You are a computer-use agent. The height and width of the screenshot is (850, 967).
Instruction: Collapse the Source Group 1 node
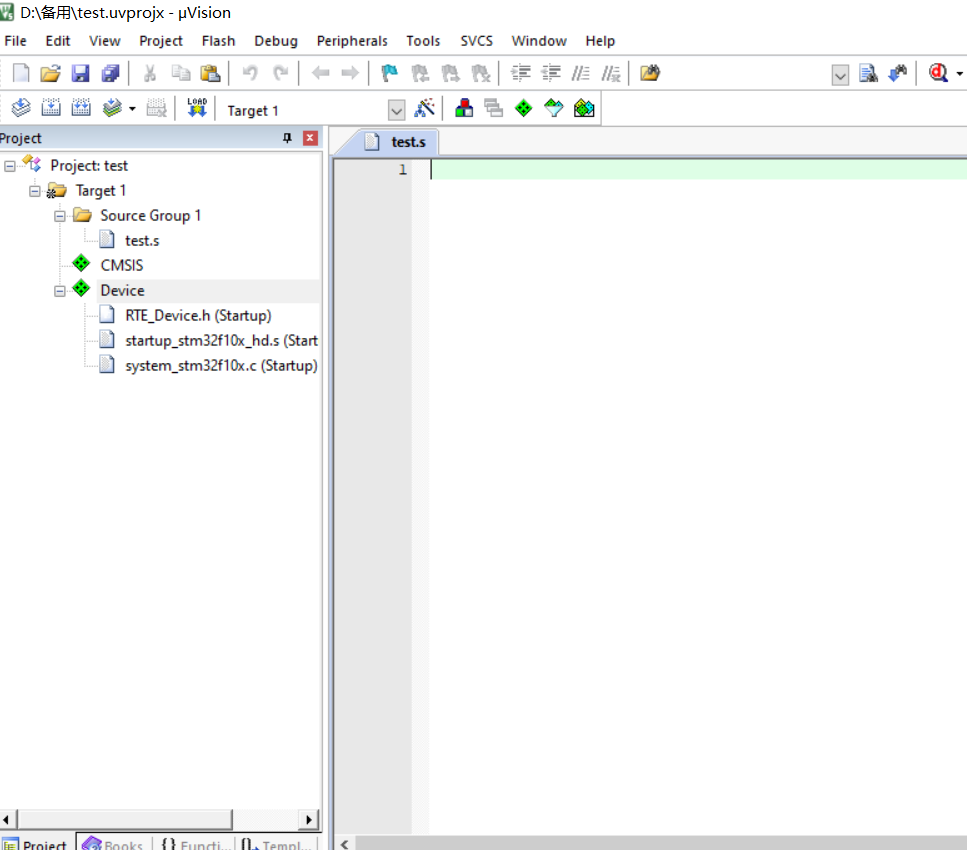point(60,216)
